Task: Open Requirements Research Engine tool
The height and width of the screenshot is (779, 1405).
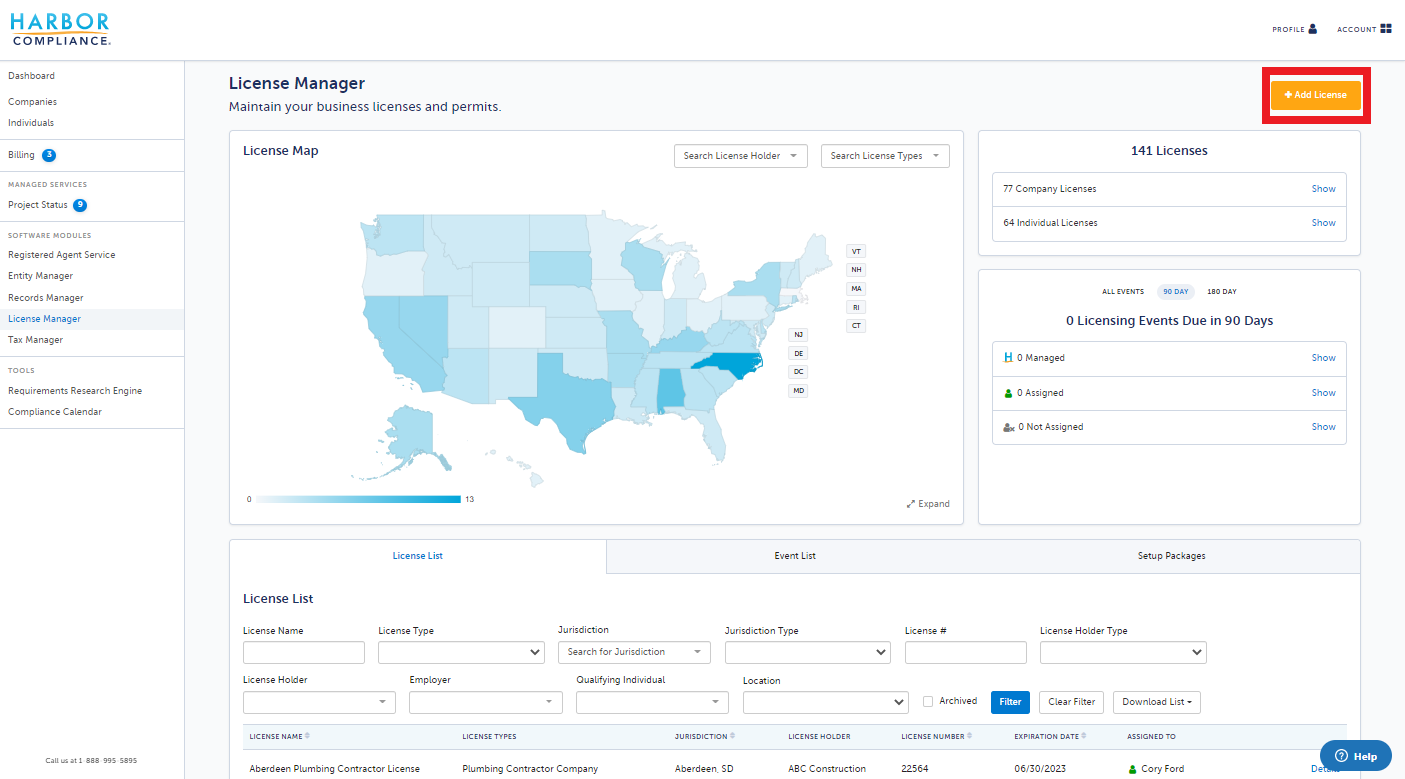Action: pyautogui.click(x=75, y=391)
